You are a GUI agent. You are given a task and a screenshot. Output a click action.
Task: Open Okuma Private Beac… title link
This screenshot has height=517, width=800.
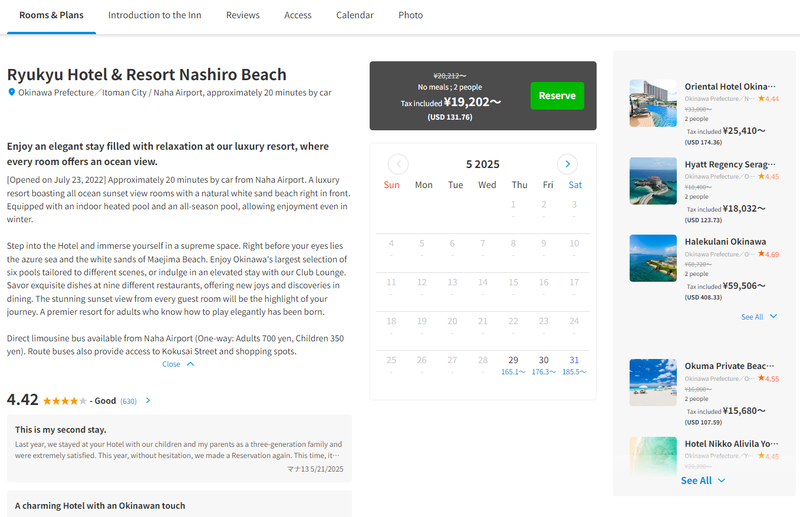pos(730,366)
